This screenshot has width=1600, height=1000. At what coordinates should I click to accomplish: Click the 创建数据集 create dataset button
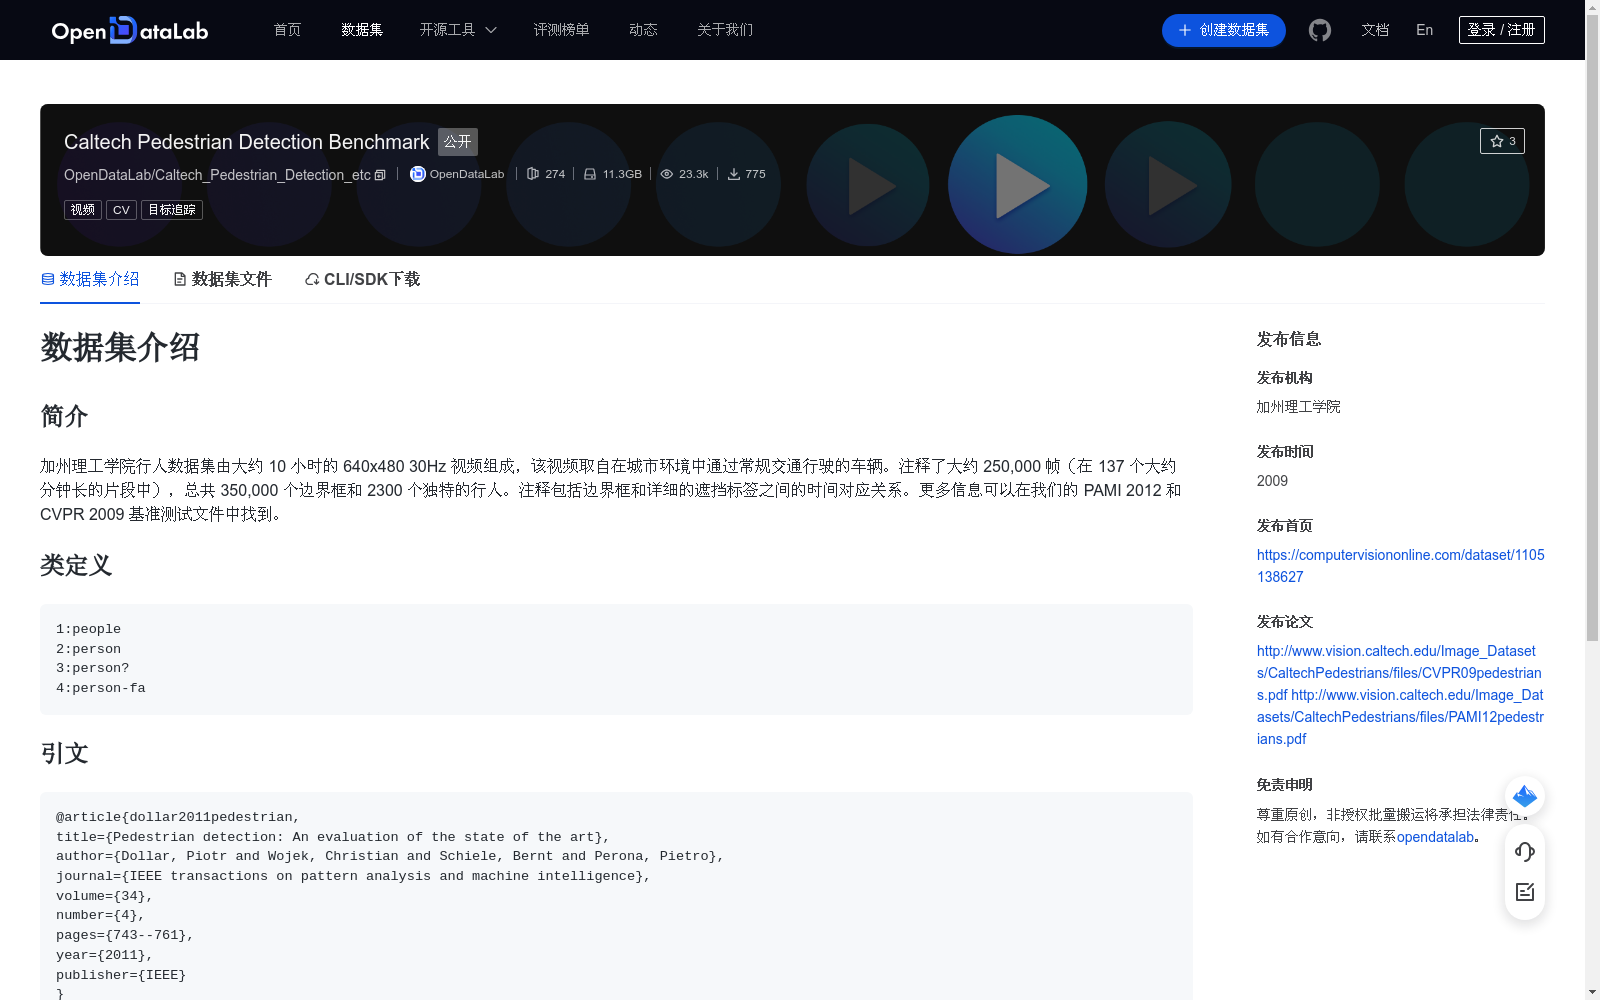(x=1224, y=30)
